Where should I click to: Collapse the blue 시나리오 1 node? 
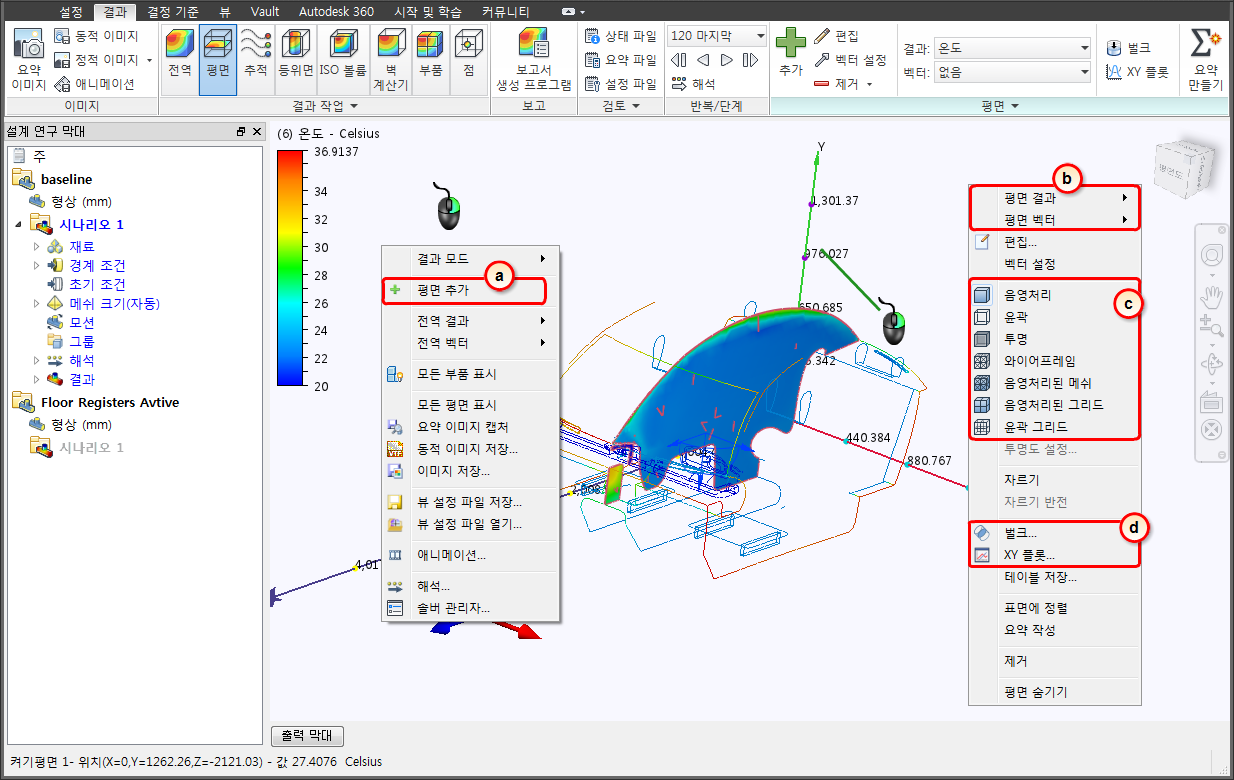click(19, 224)
